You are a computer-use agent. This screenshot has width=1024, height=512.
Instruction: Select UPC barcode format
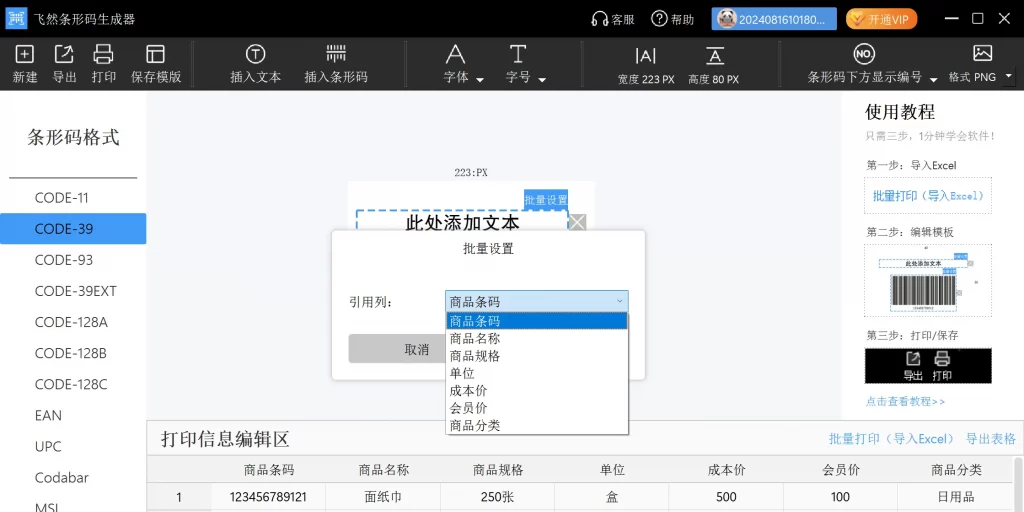coord(73,447)
